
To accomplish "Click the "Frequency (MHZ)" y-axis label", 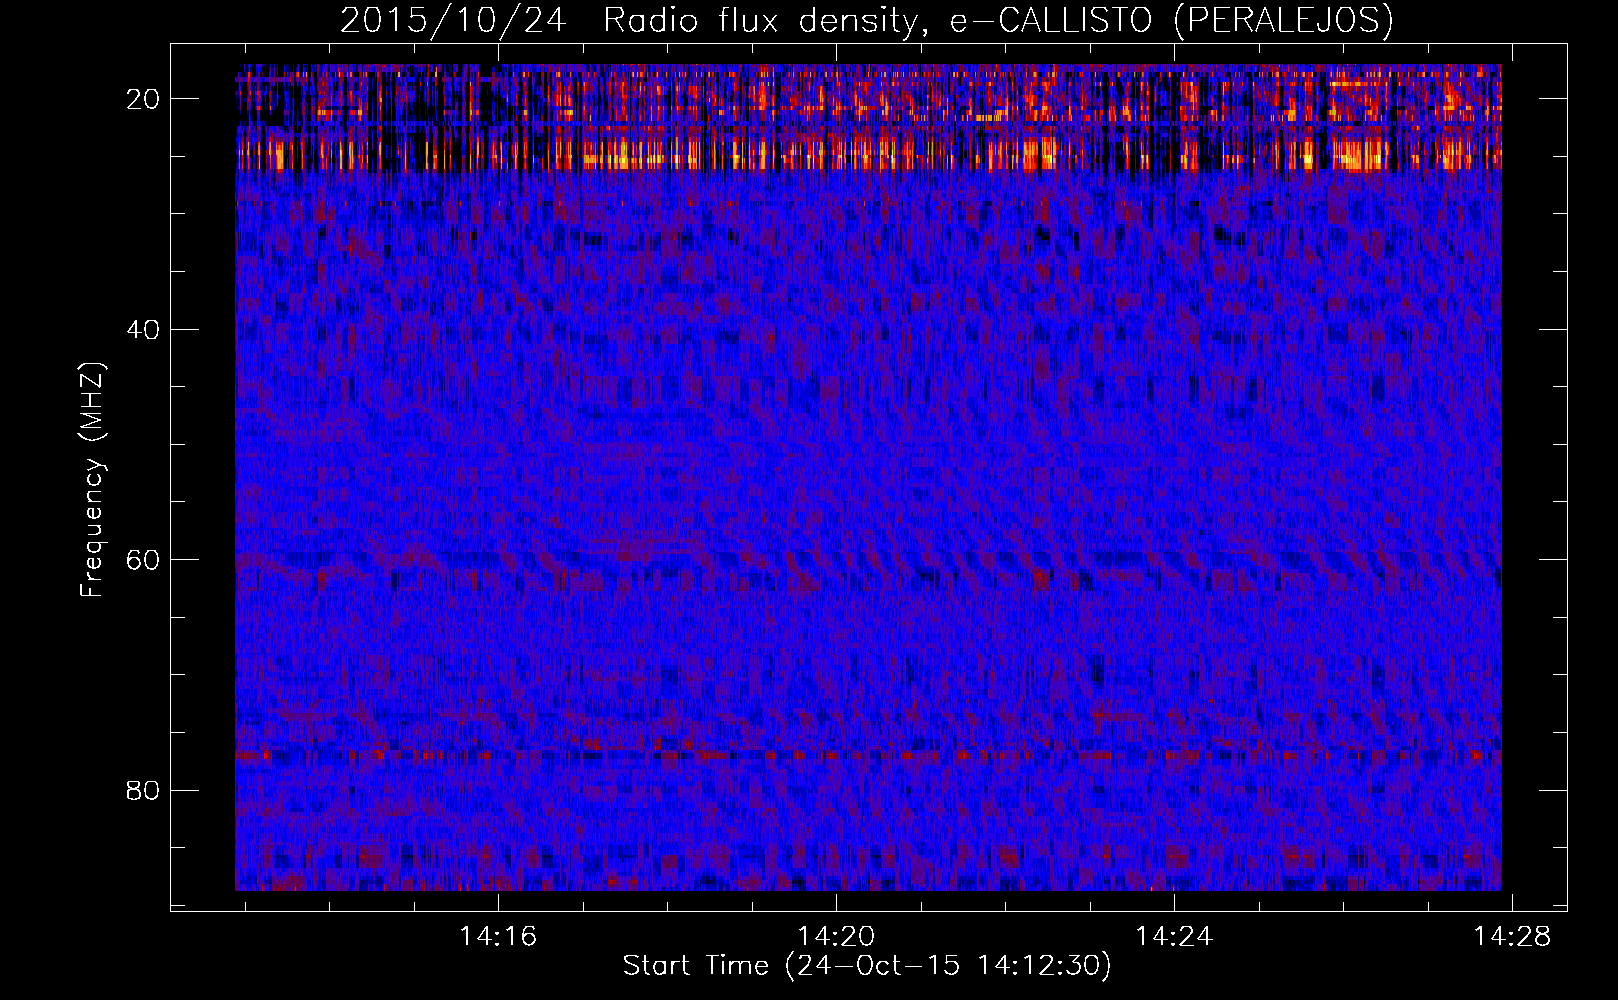I will [92, 479].
